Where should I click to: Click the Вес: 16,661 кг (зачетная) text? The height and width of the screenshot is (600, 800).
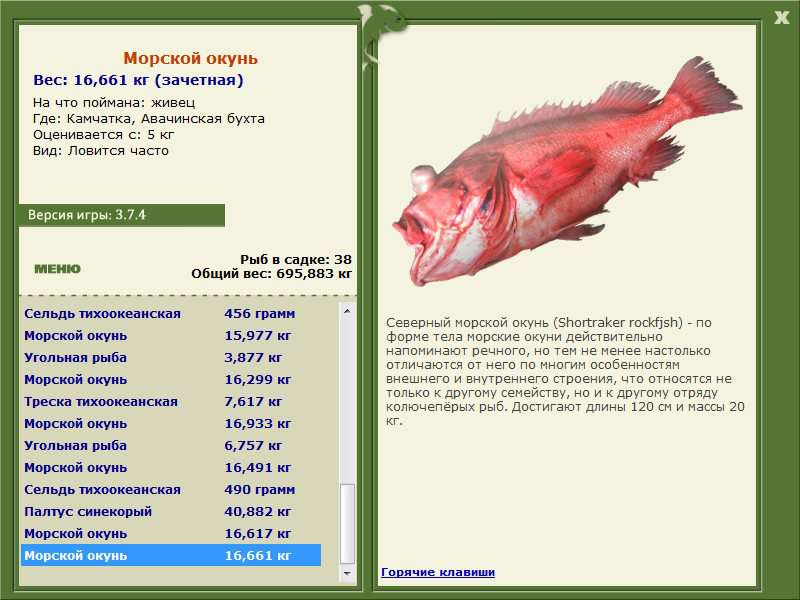(x=138, y=80)
